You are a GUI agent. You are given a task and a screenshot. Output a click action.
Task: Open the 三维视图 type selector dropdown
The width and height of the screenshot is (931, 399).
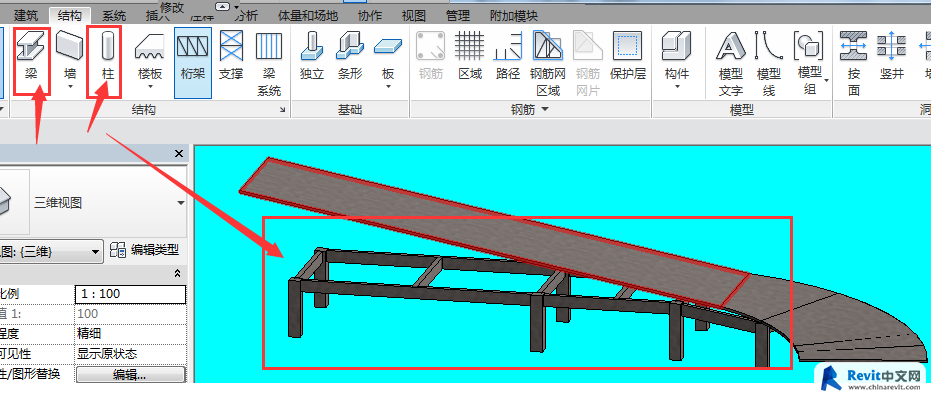181,203
